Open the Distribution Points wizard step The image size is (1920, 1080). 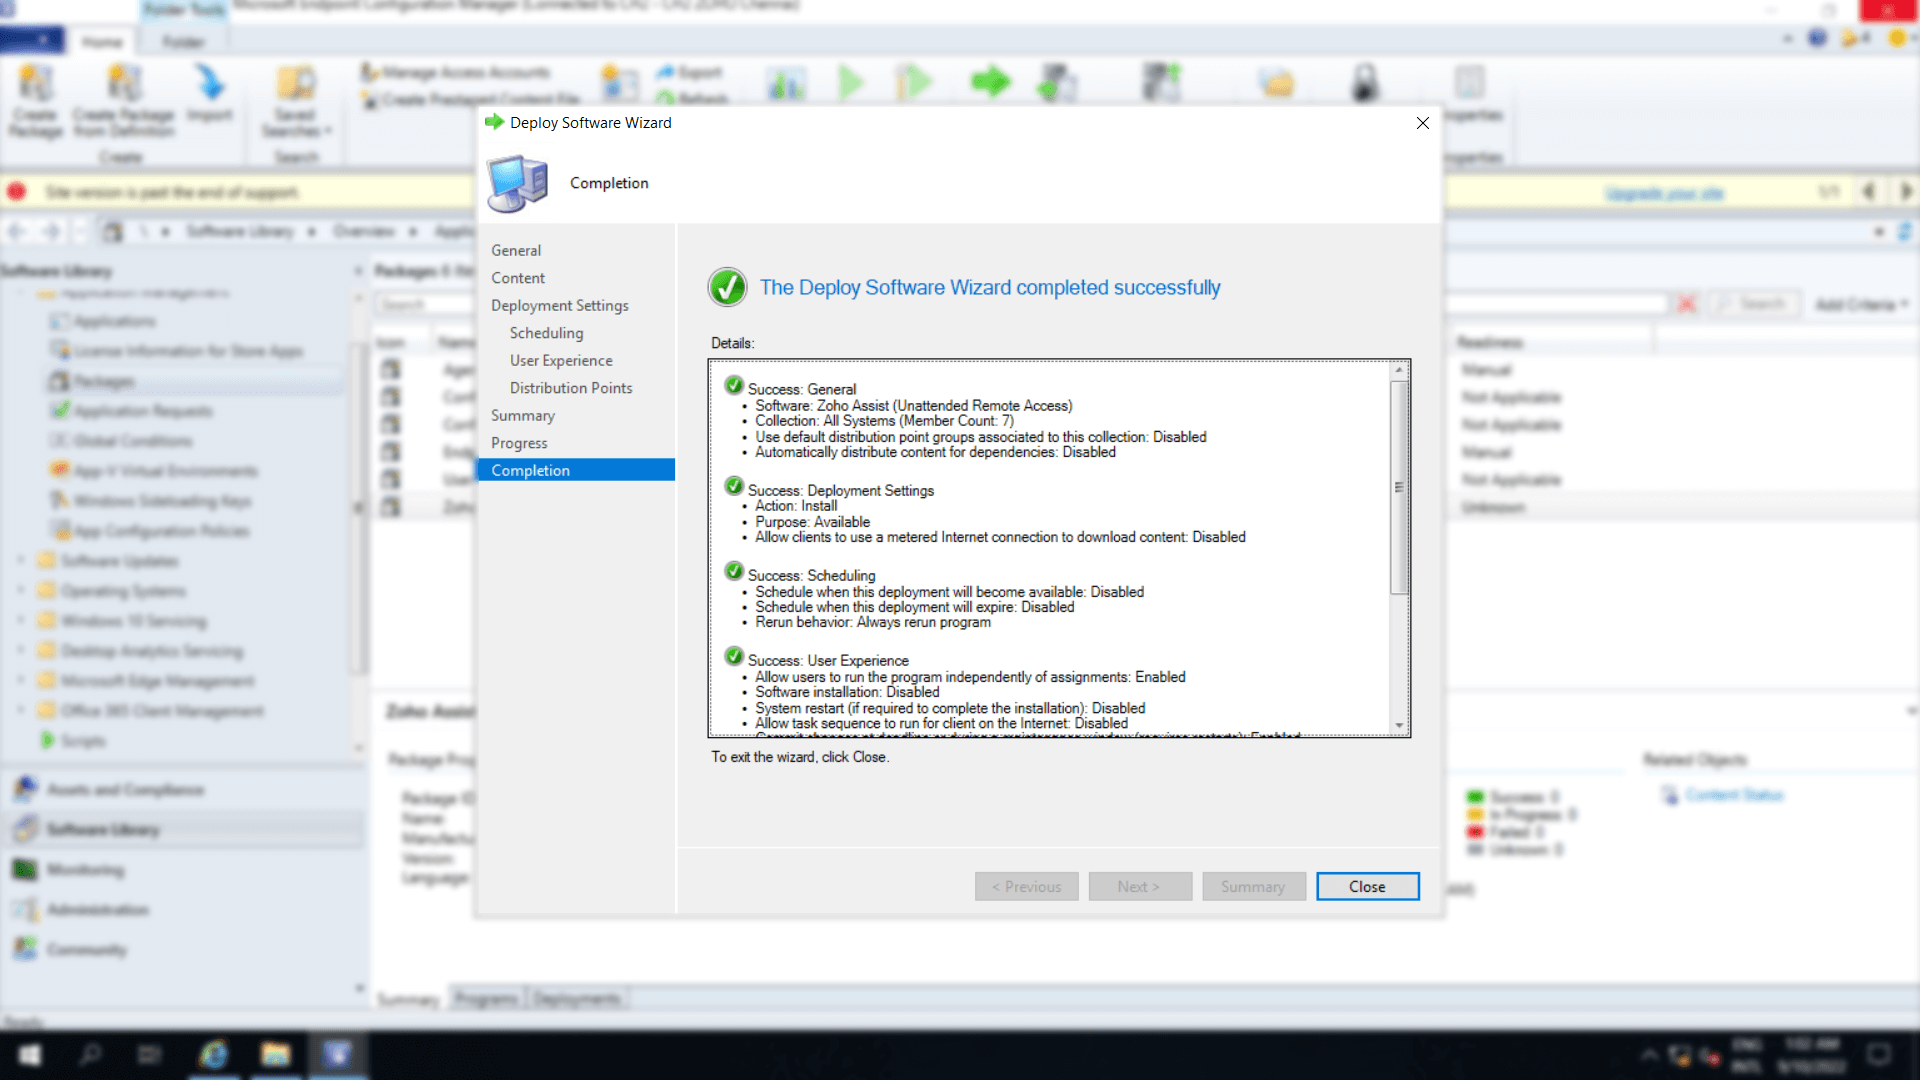point(570,388)
